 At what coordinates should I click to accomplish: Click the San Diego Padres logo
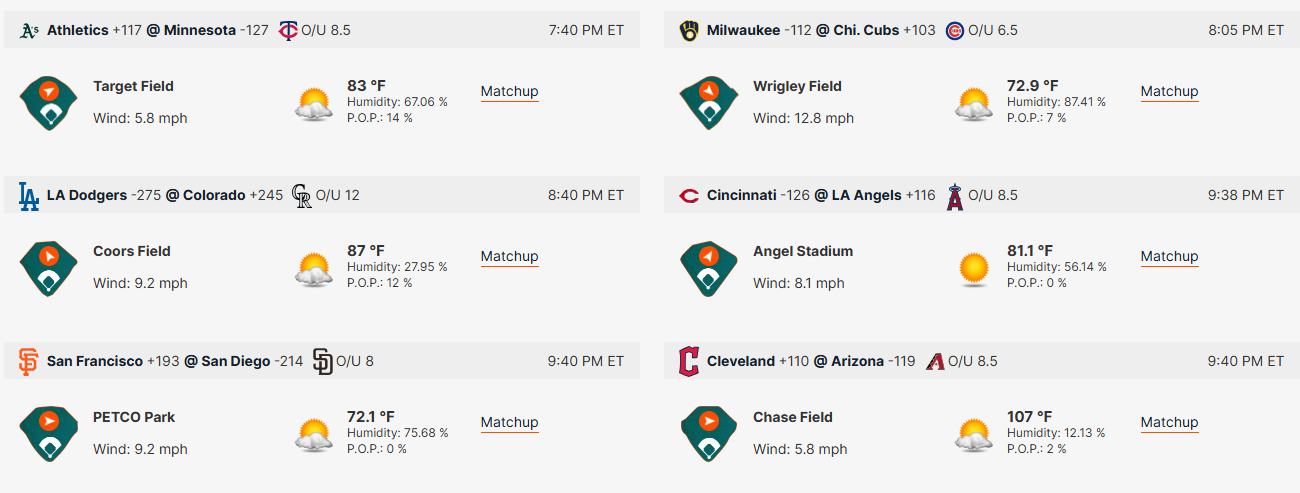click(x=322, y=361)
